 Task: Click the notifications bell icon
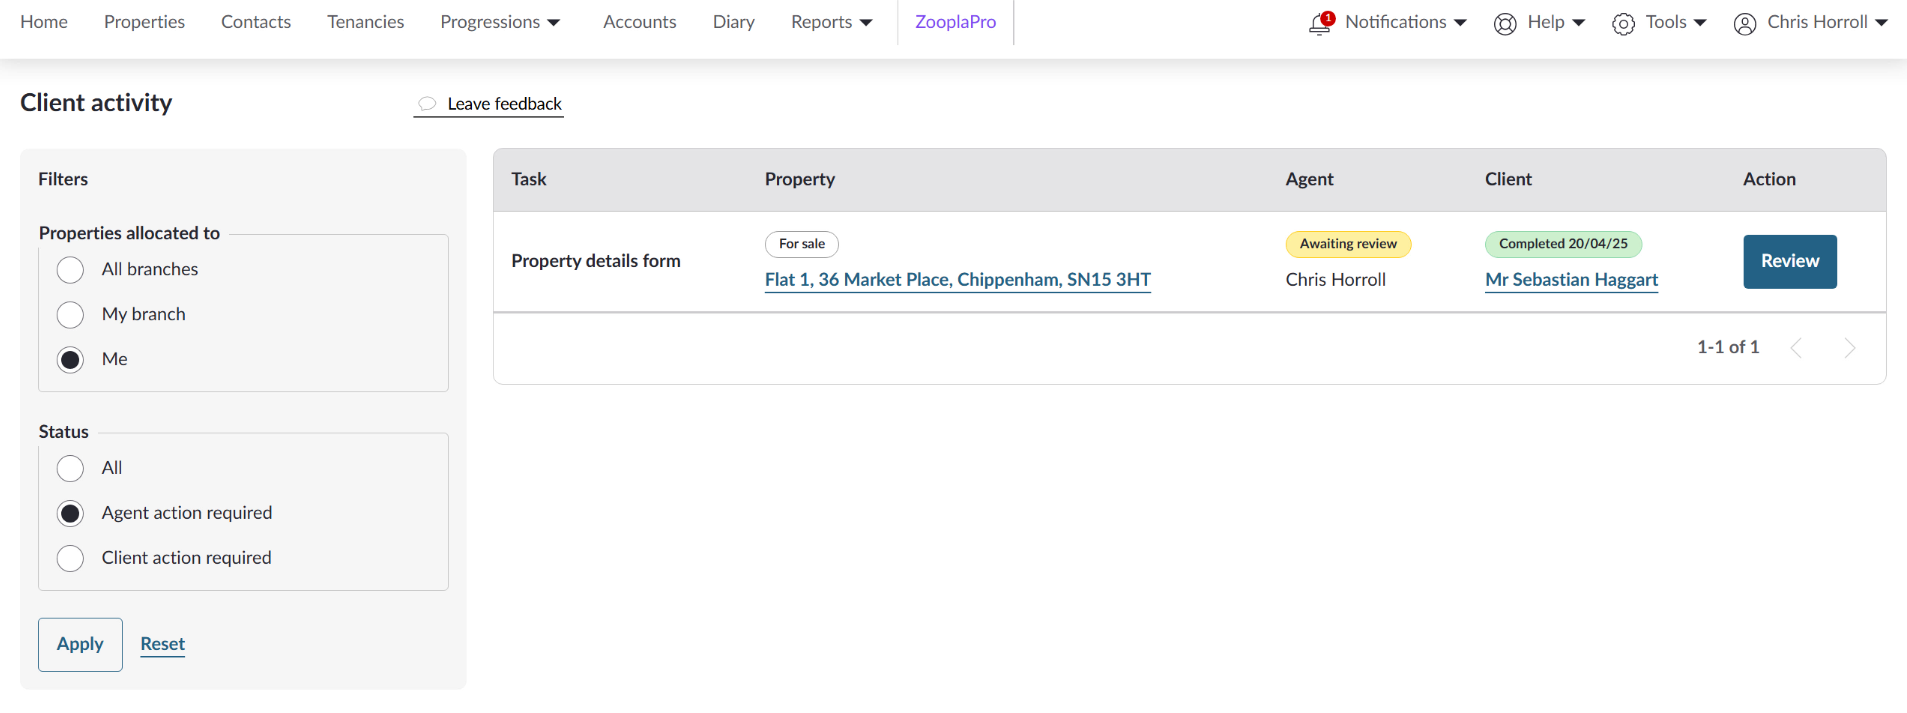click(1321, 23)
